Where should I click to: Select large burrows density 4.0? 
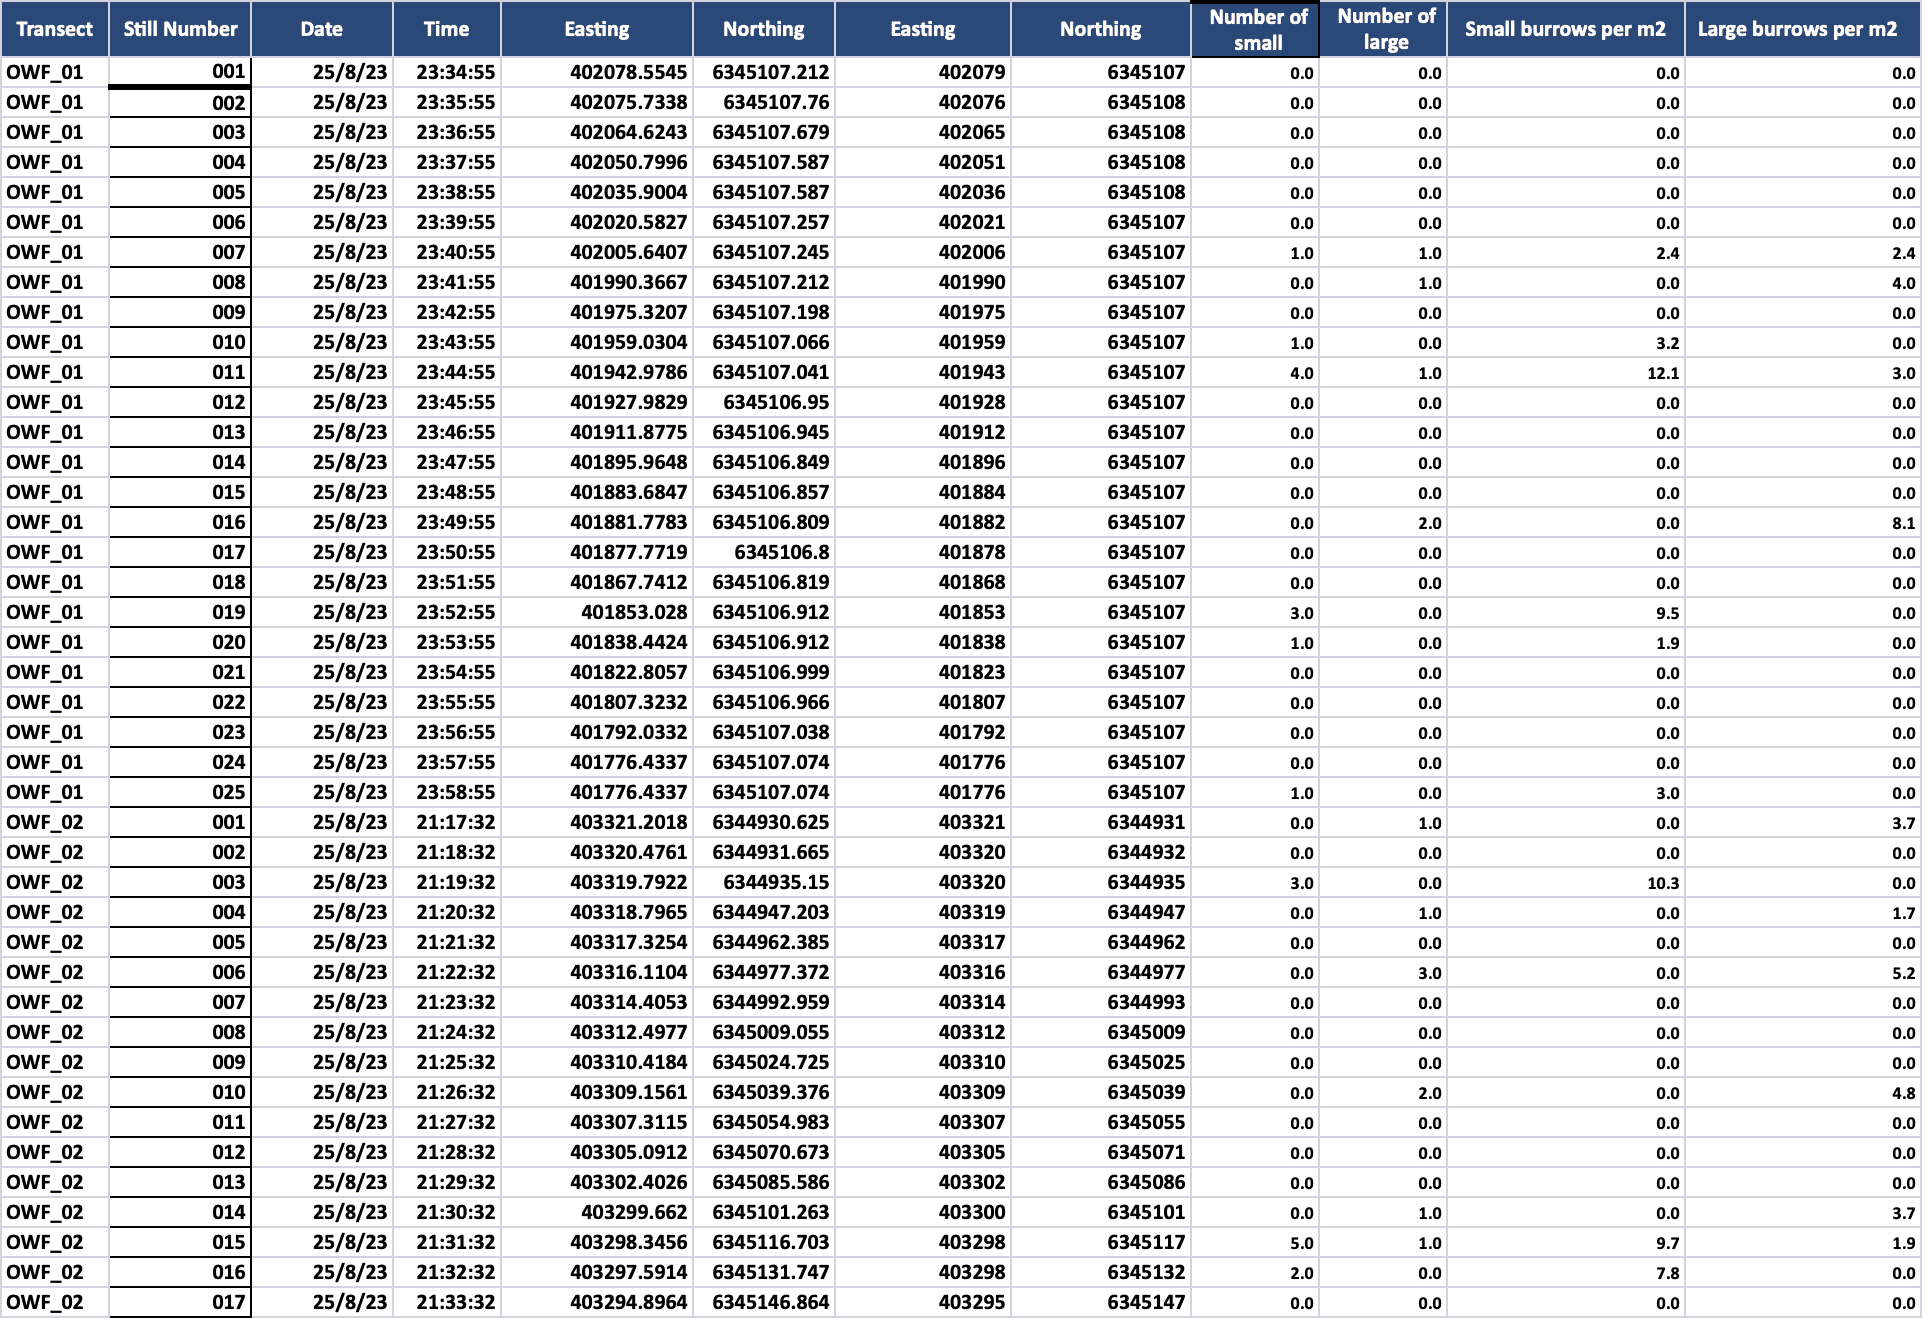pyautogui.click(x=1802, y=282)
